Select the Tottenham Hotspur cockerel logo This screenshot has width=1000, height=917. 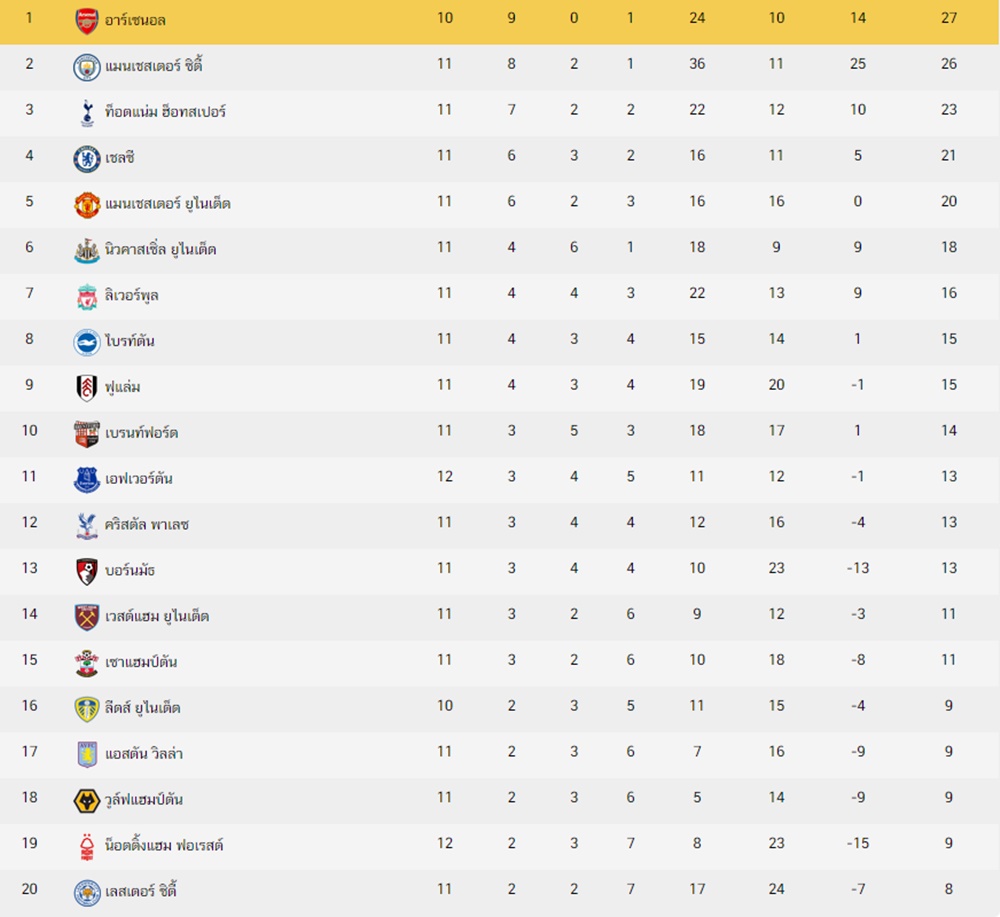[x=87, y=113]
